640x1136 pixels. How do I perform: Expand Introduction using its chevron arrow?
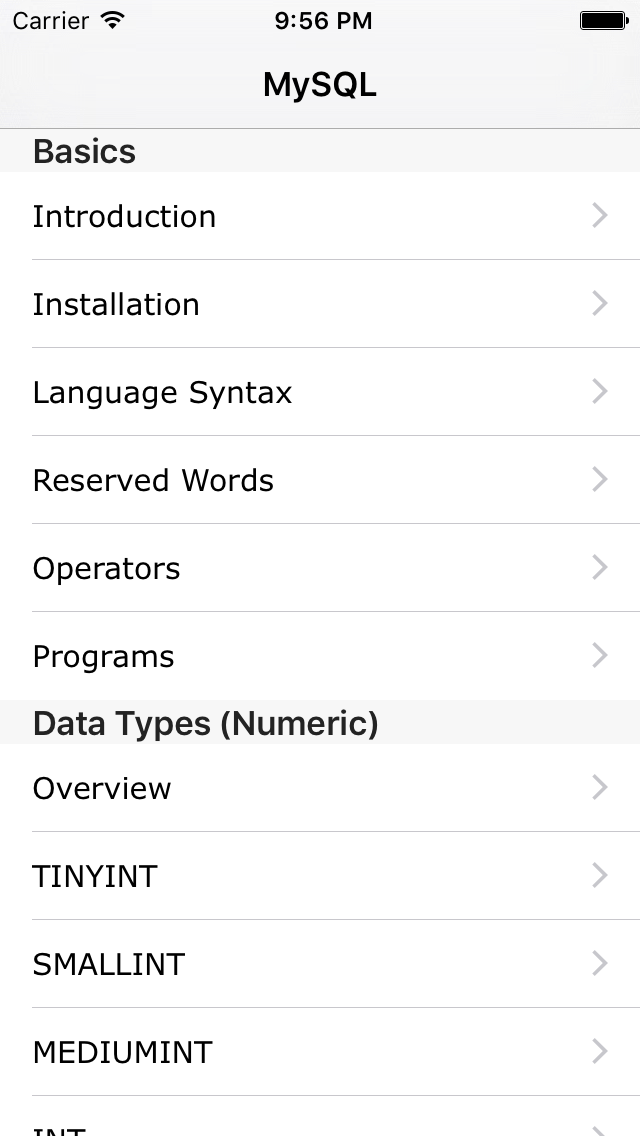click(x=599, y=216)
